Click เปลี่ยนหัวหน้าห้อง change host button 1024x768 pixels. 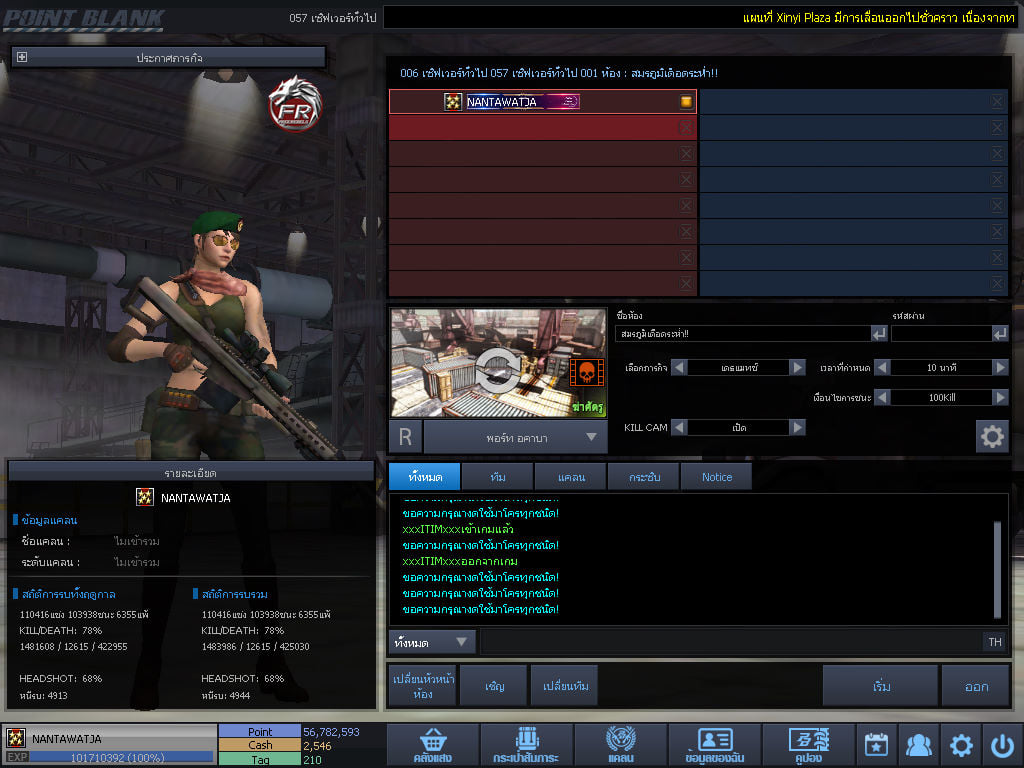click(423, 686)
